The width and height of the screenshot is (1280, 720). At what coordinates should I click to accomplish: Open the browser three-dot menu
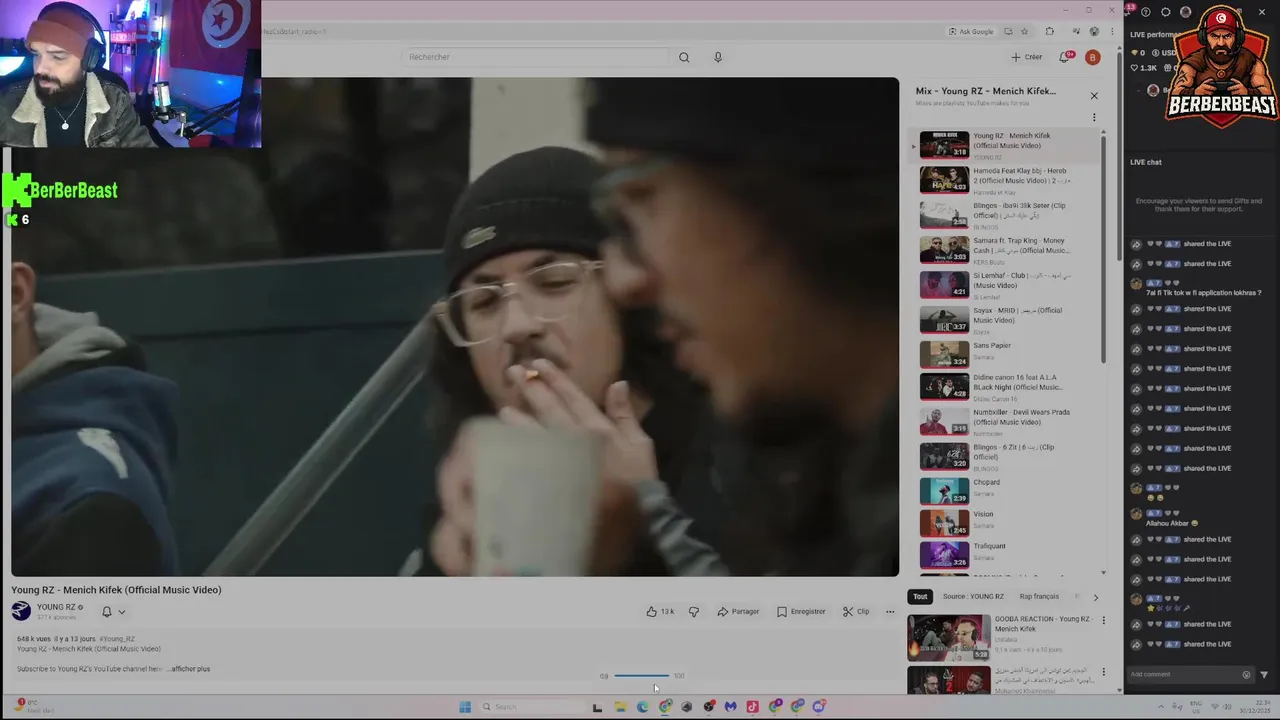1112,31
